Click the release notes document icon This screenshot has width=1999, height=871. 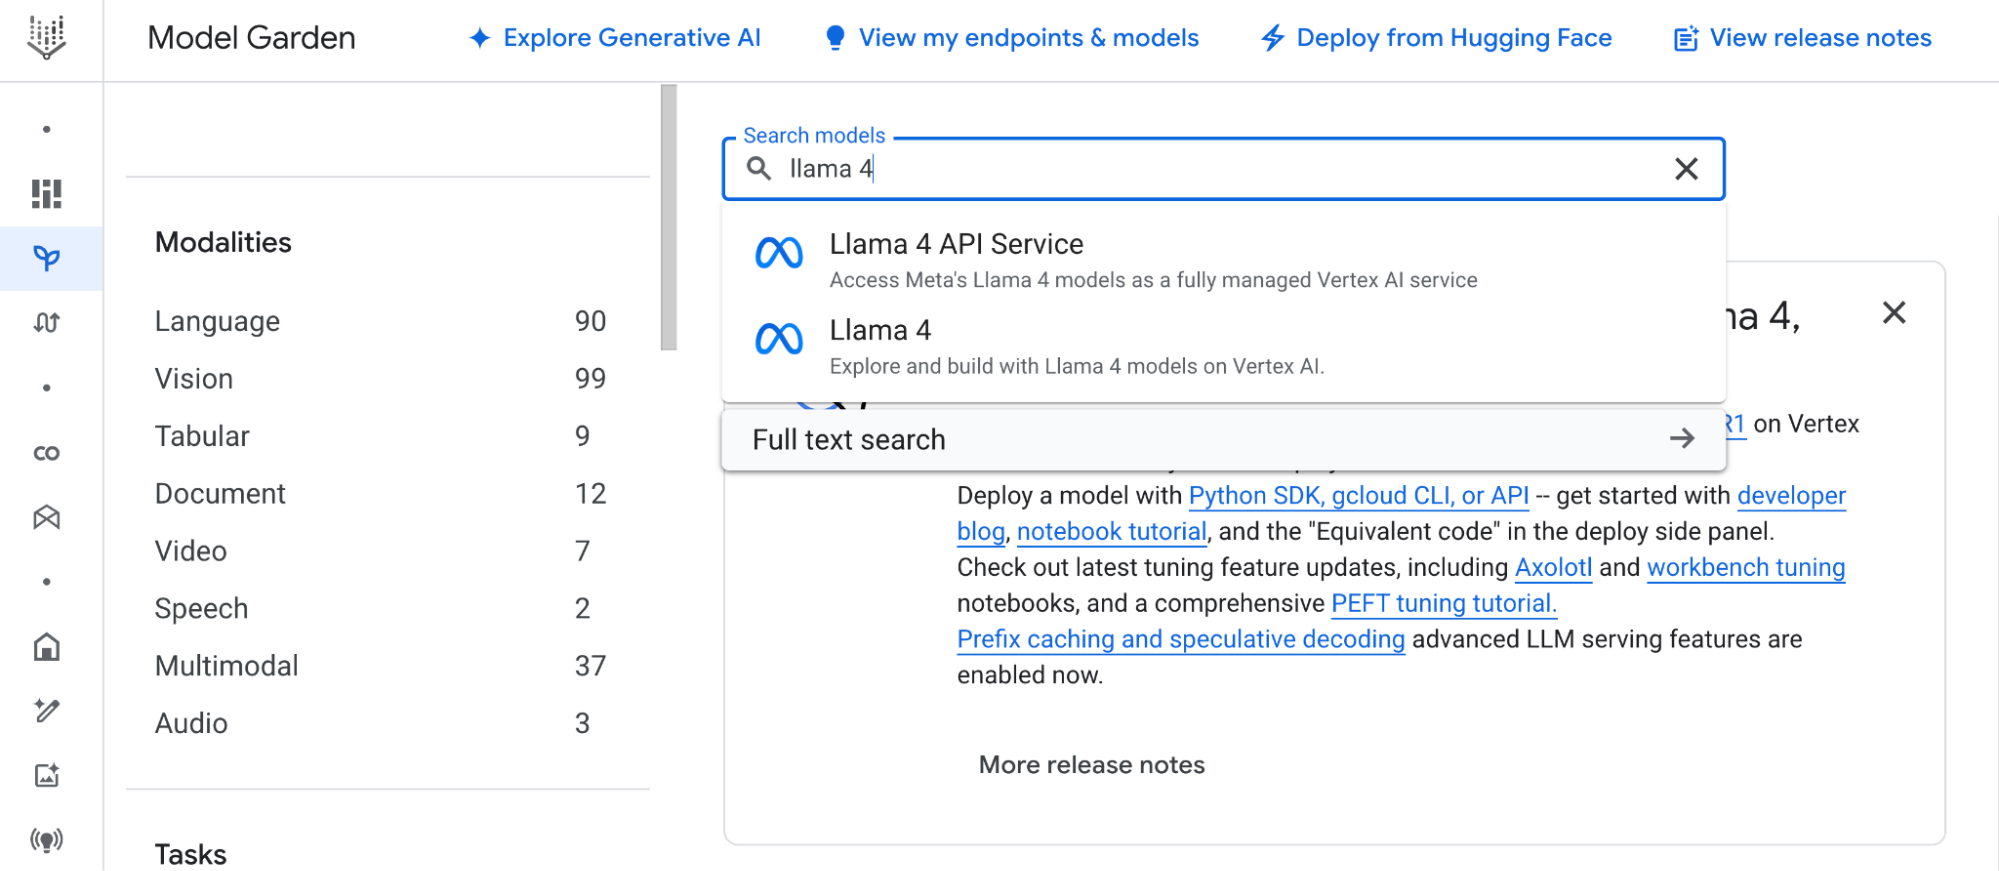point(1686,39)
